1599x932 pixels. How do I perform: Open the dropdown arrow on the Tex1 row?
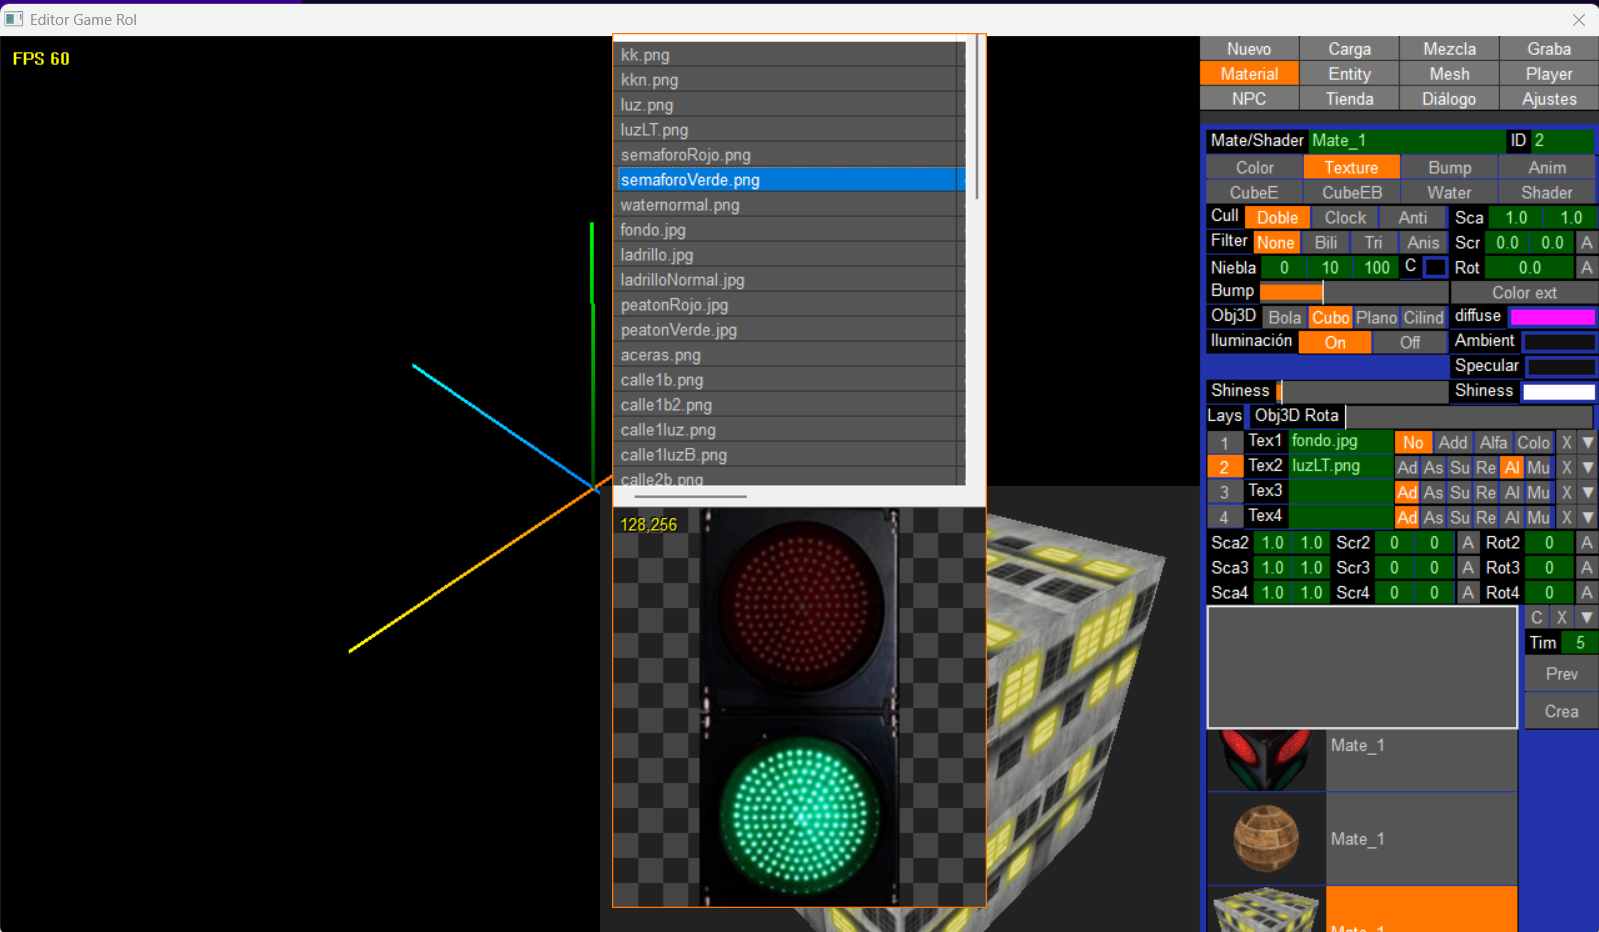(1587, 442)
